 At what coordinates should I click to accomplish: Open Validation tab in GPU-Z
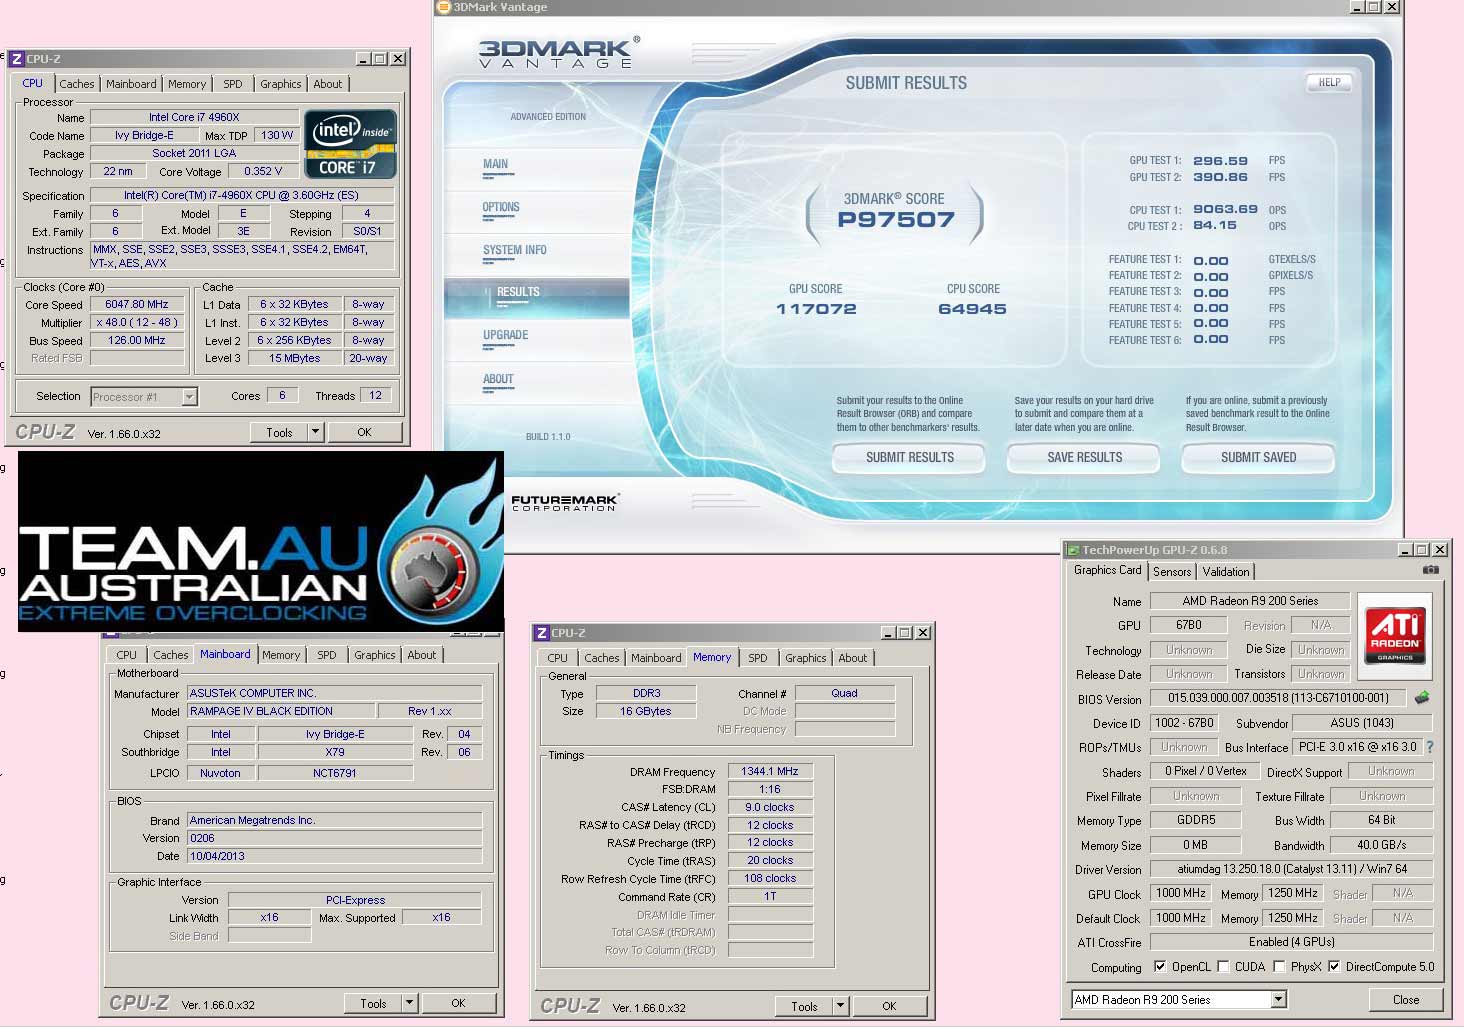[x=1225, y=572]
